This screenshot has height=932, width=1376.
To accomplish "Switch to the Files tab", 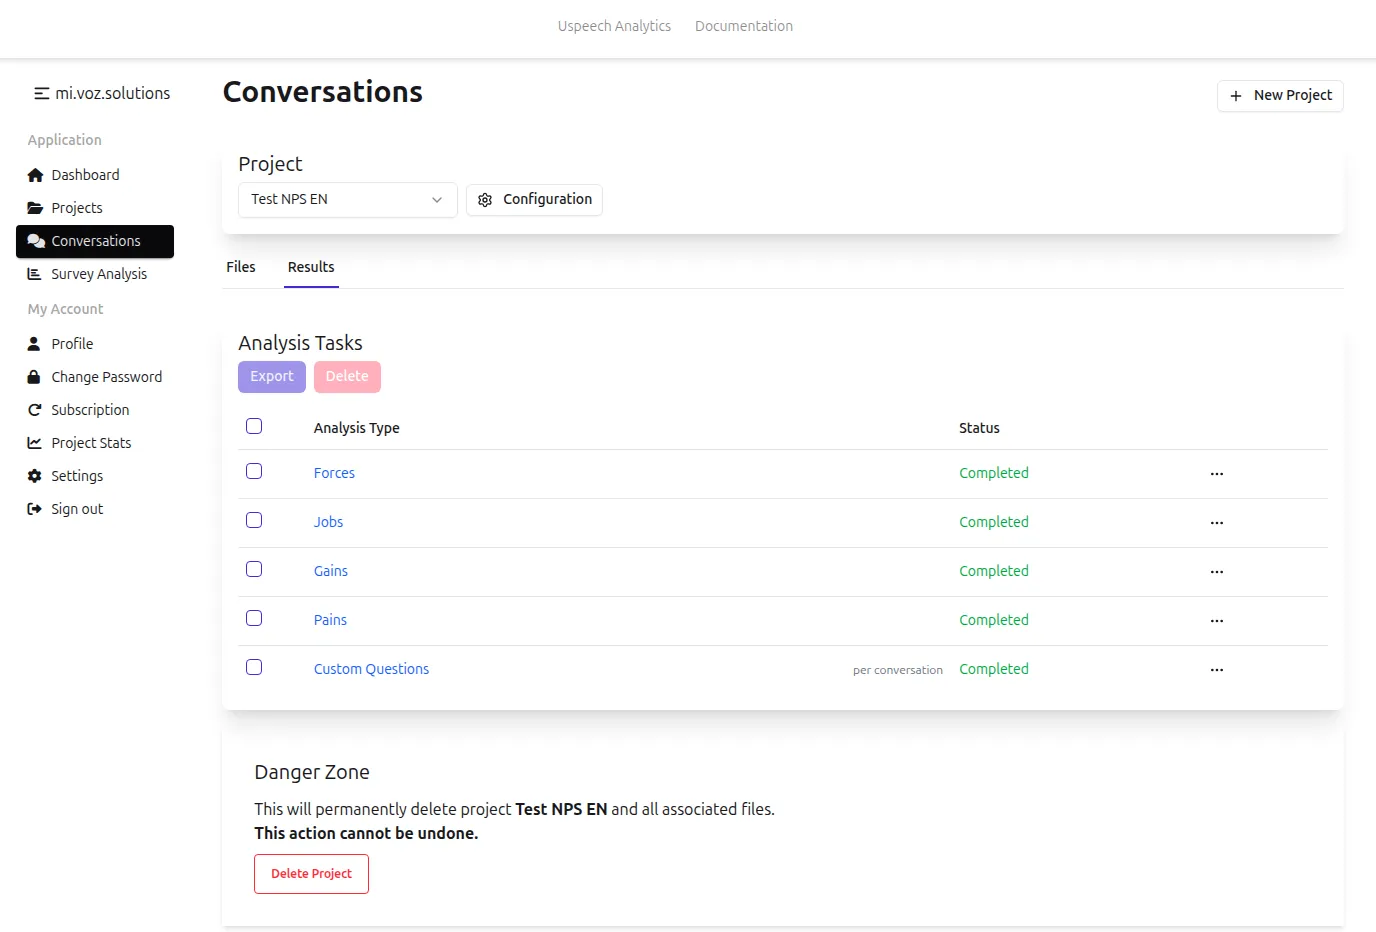I will 241,267.
